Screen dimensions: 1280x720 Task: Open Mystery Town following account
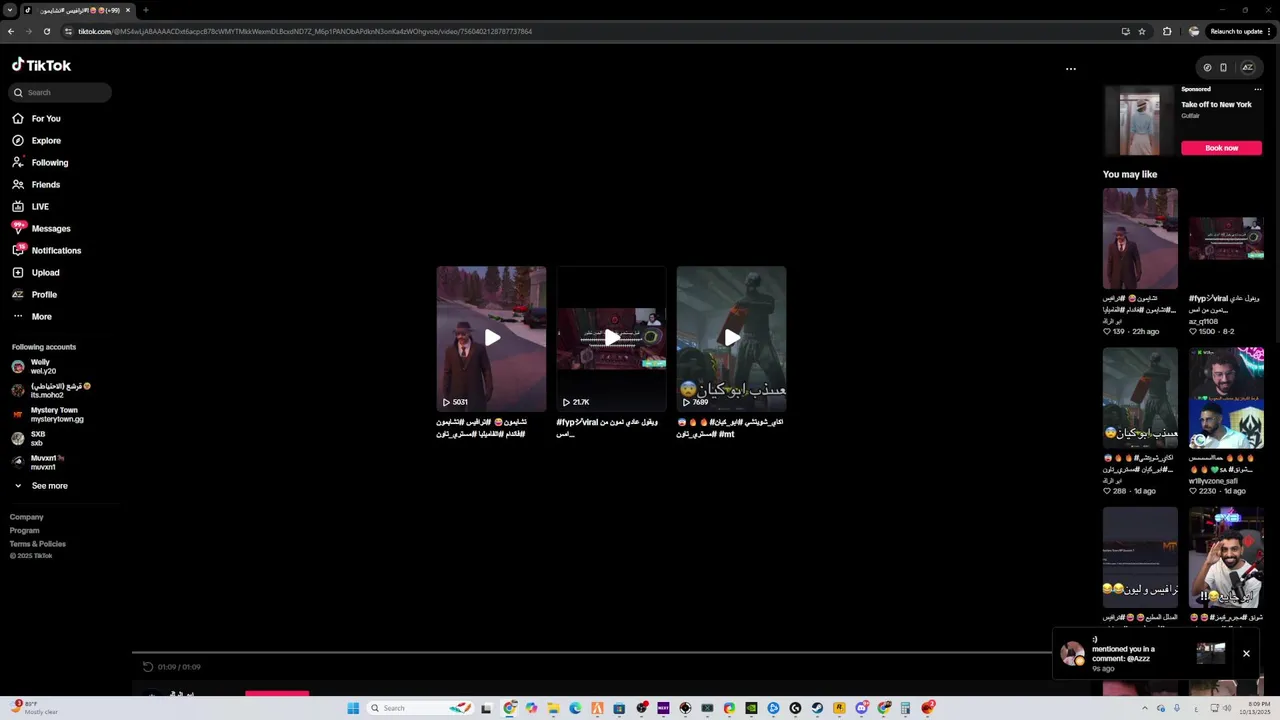48,415
